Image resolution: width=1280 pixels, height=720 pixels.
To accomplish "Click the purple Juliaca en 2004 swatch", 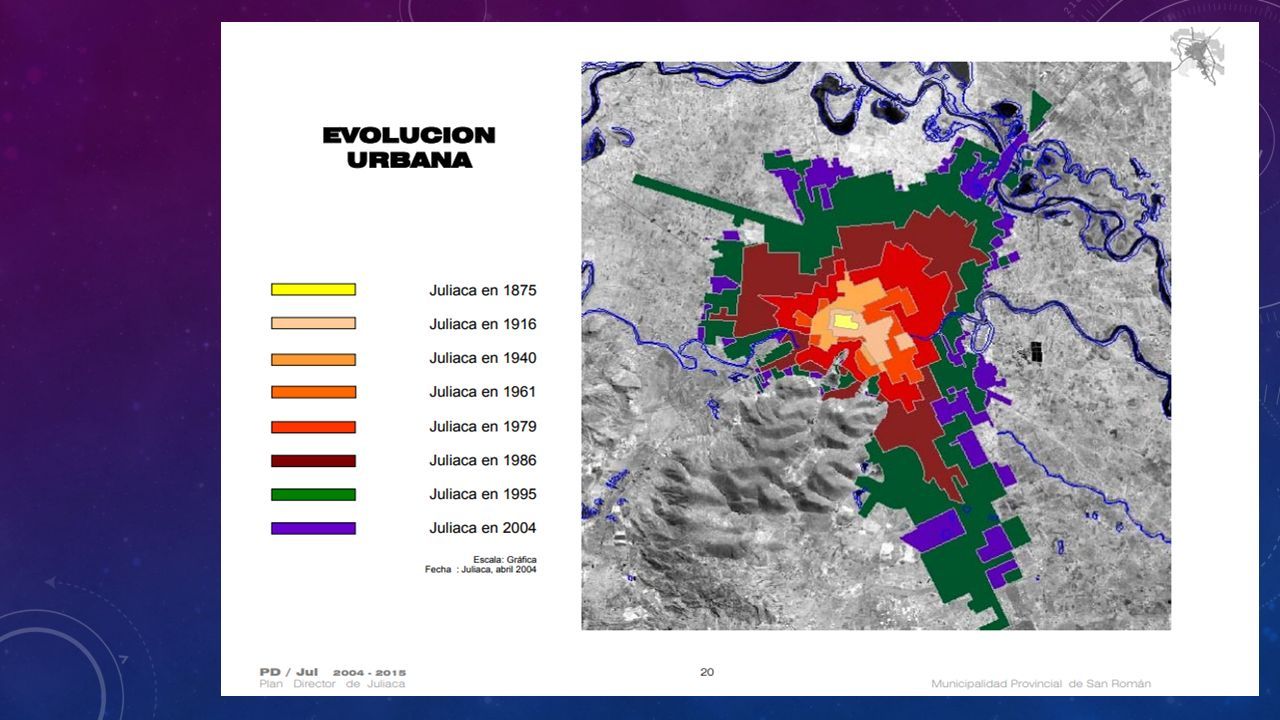I will (x=313, y=528).
